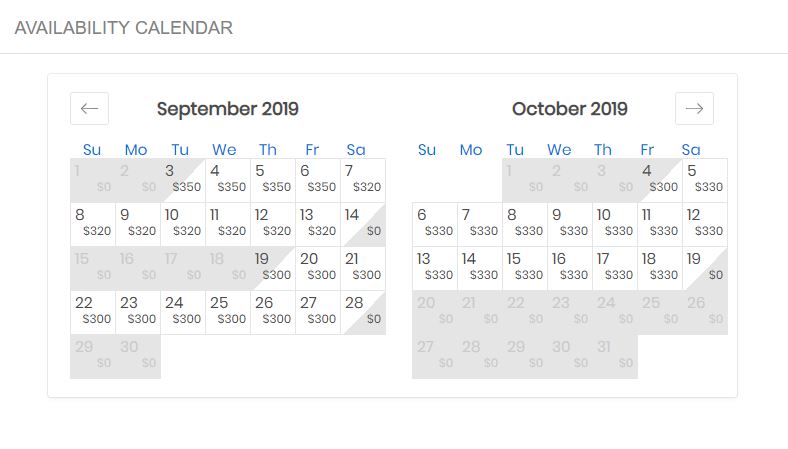Select October 4 priced $300
Screen dimensions: 788x449
tap(659, 180)
